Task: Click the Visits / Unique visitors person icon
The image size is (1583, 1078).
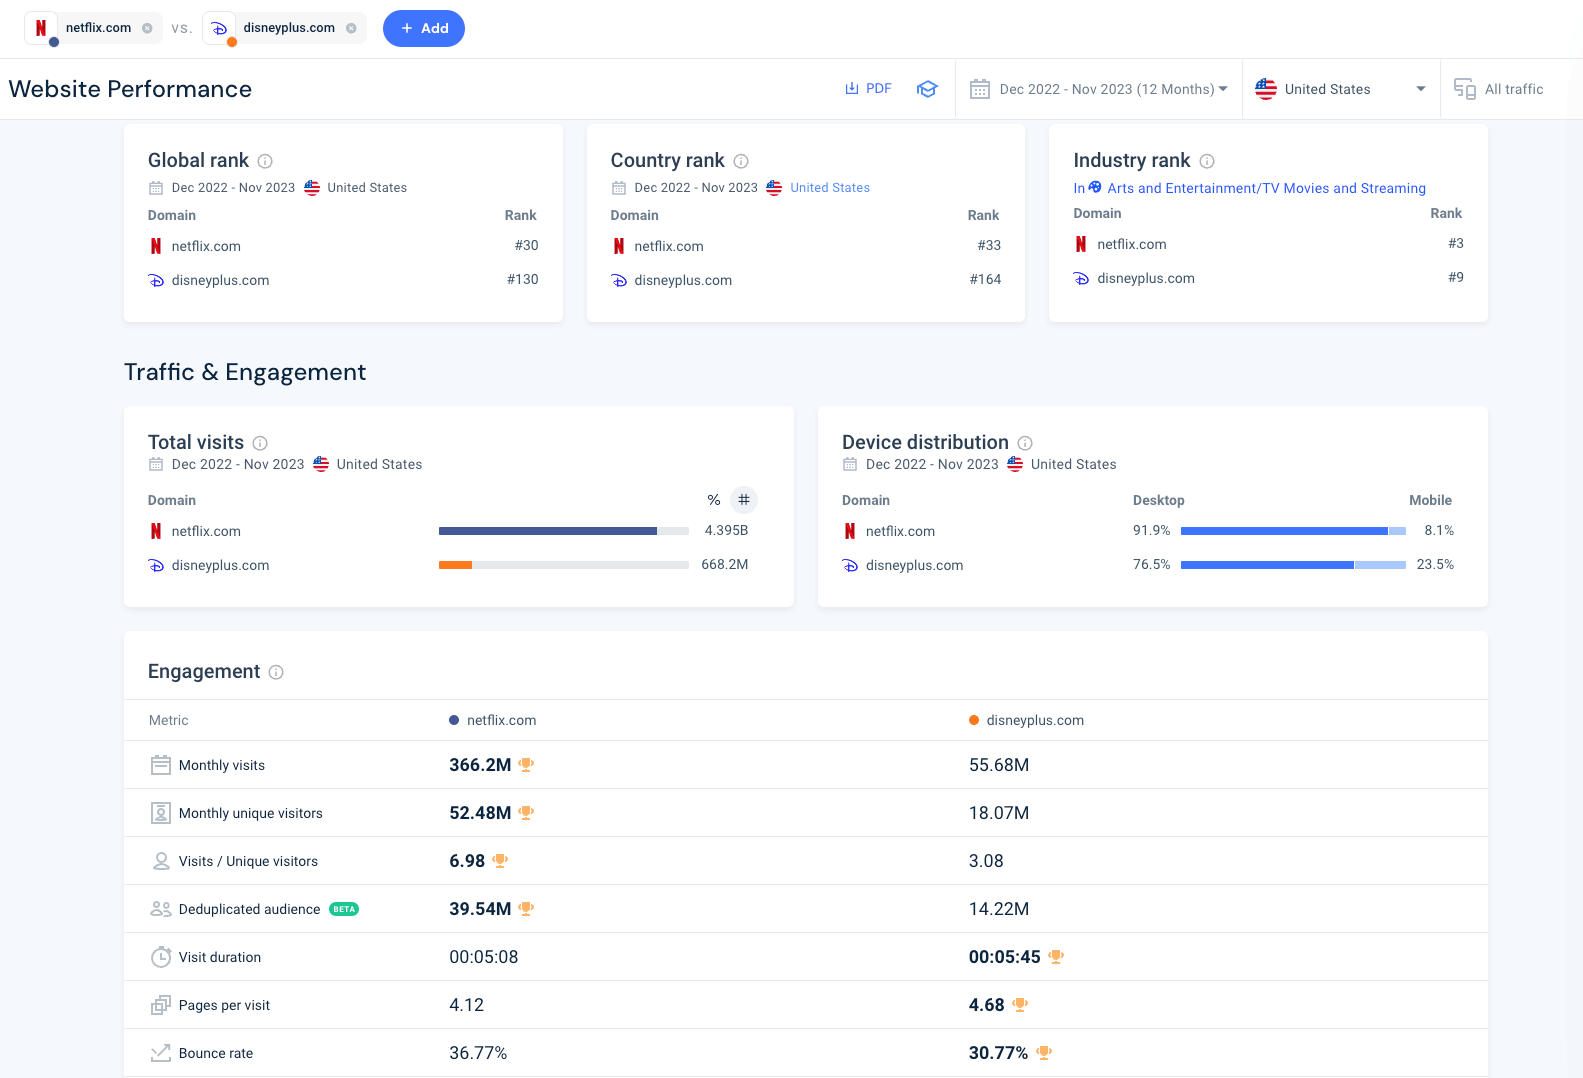Action: [x=161, y=861]
